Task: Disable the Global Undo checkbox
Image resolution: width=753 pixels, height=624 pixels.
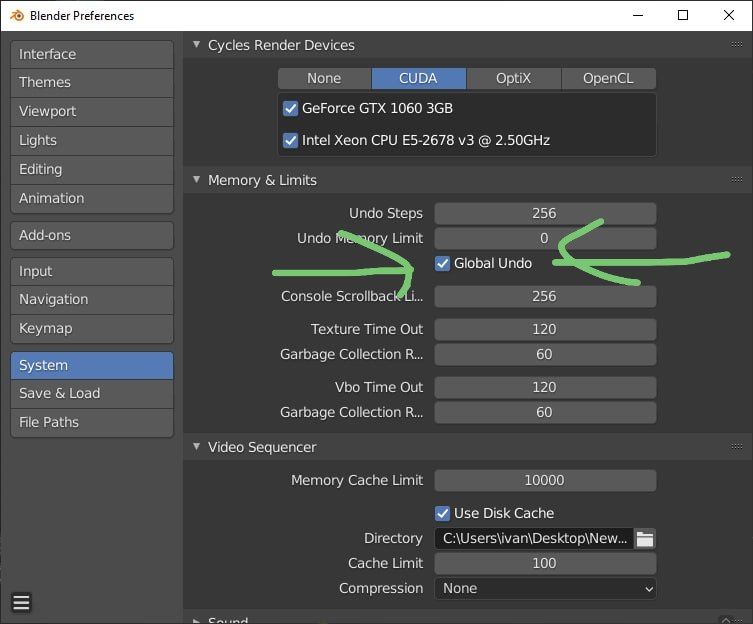Action: (x=442, y=263)
